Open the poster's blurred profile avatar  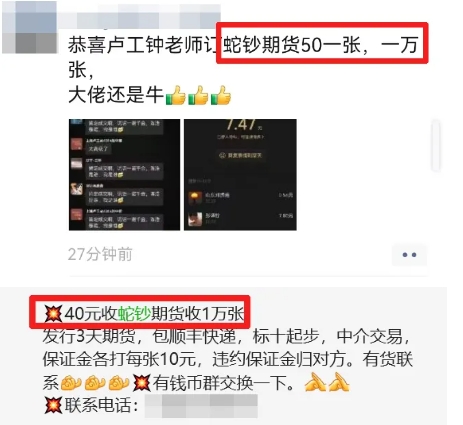pos(29,27)
